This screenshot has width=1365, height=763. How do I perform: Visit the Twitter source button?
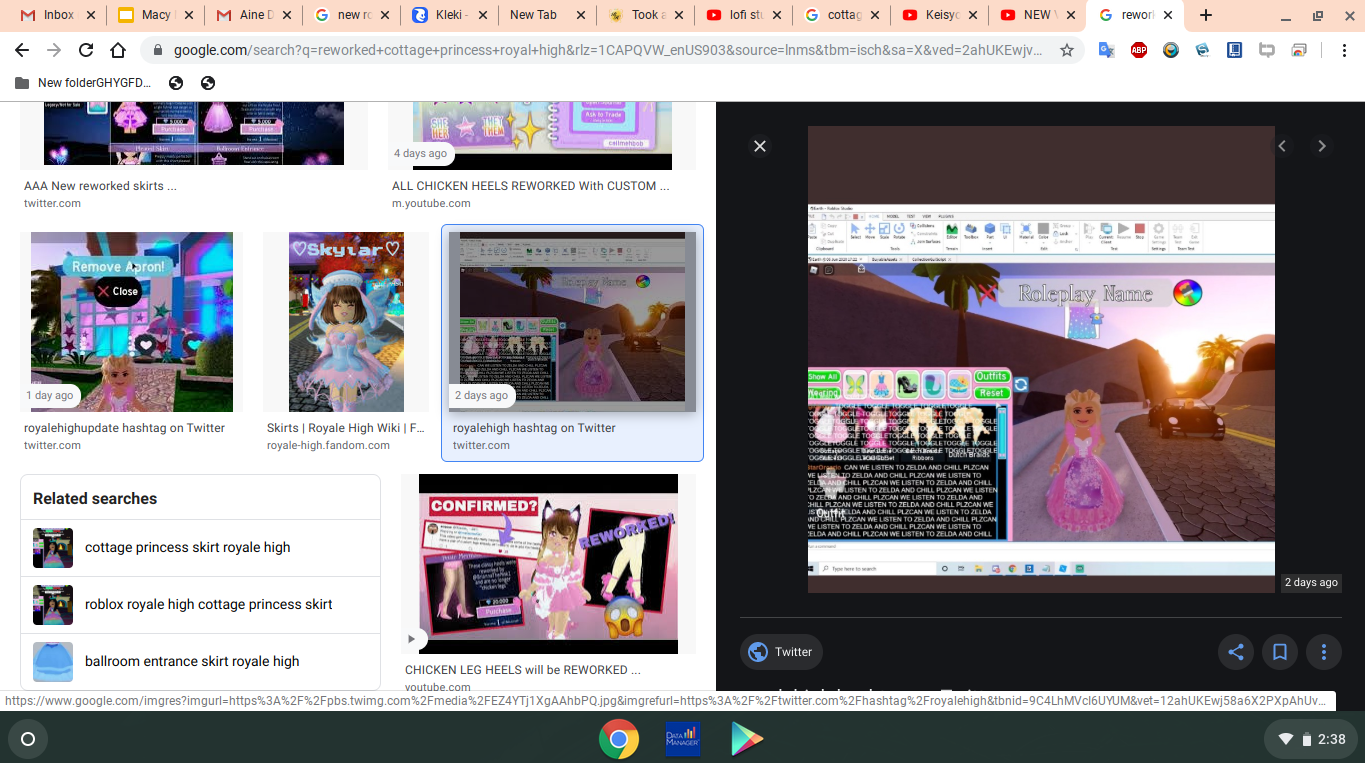[x=781, y=652]
